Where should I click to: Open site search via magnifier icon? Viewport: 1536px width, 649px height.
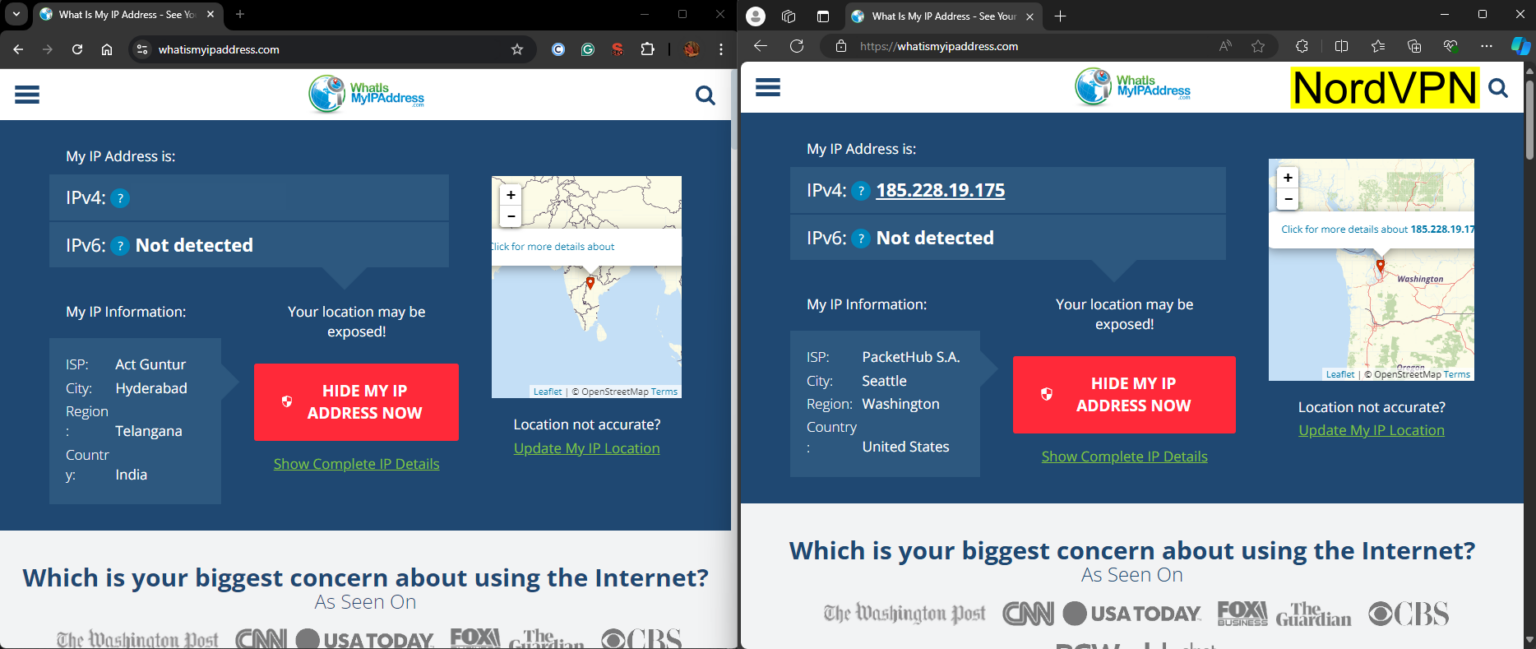coord(705,94)
